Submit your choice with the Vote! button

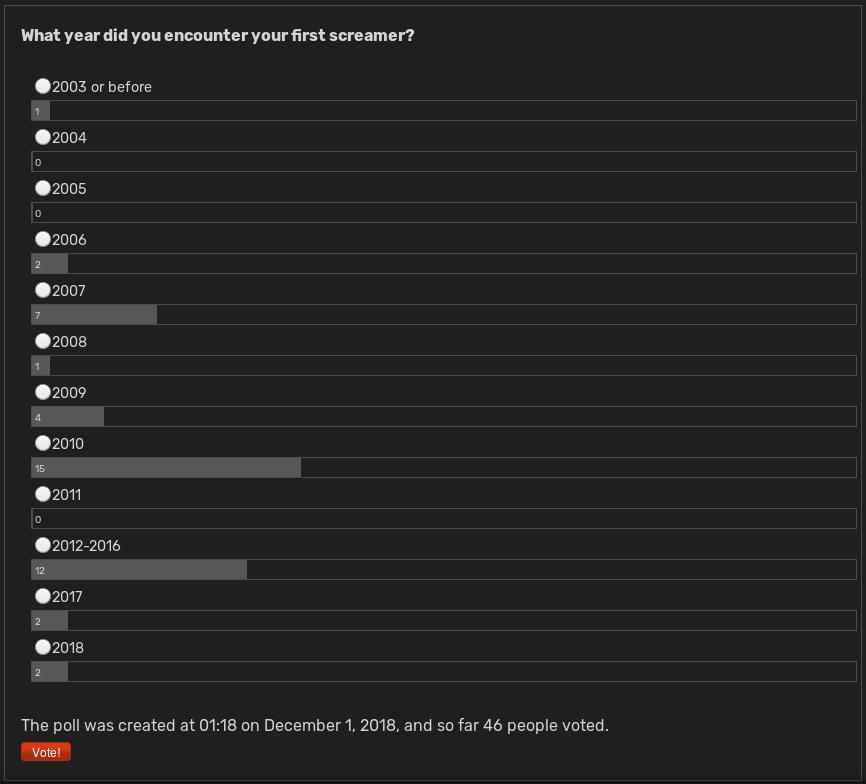pyautogui.click(x=46, y=752)
